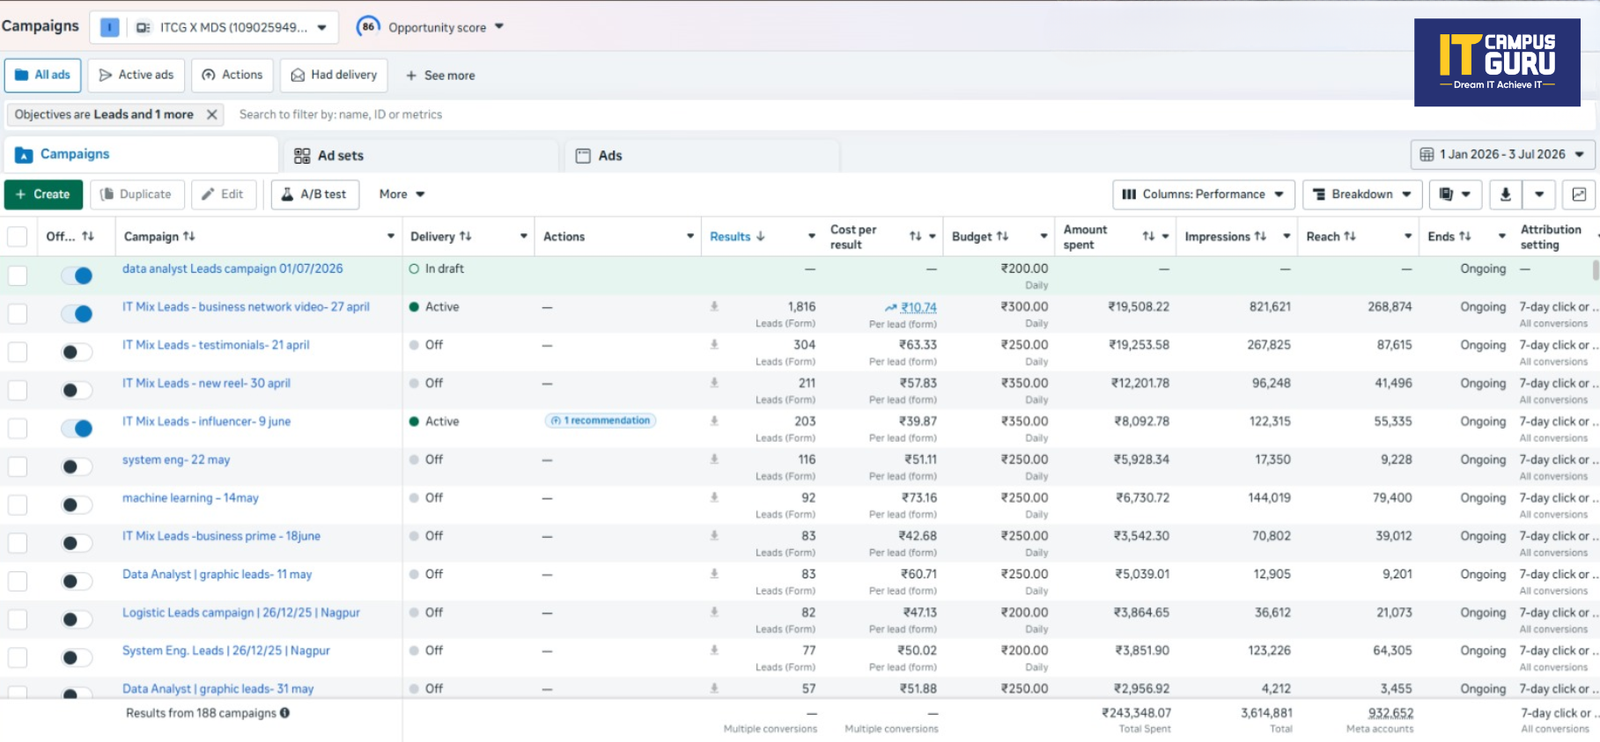The width and height of the screenshot is (1600, 742).
Task: Click the export download icon in the toolbar
Action: coord(1505,194)
